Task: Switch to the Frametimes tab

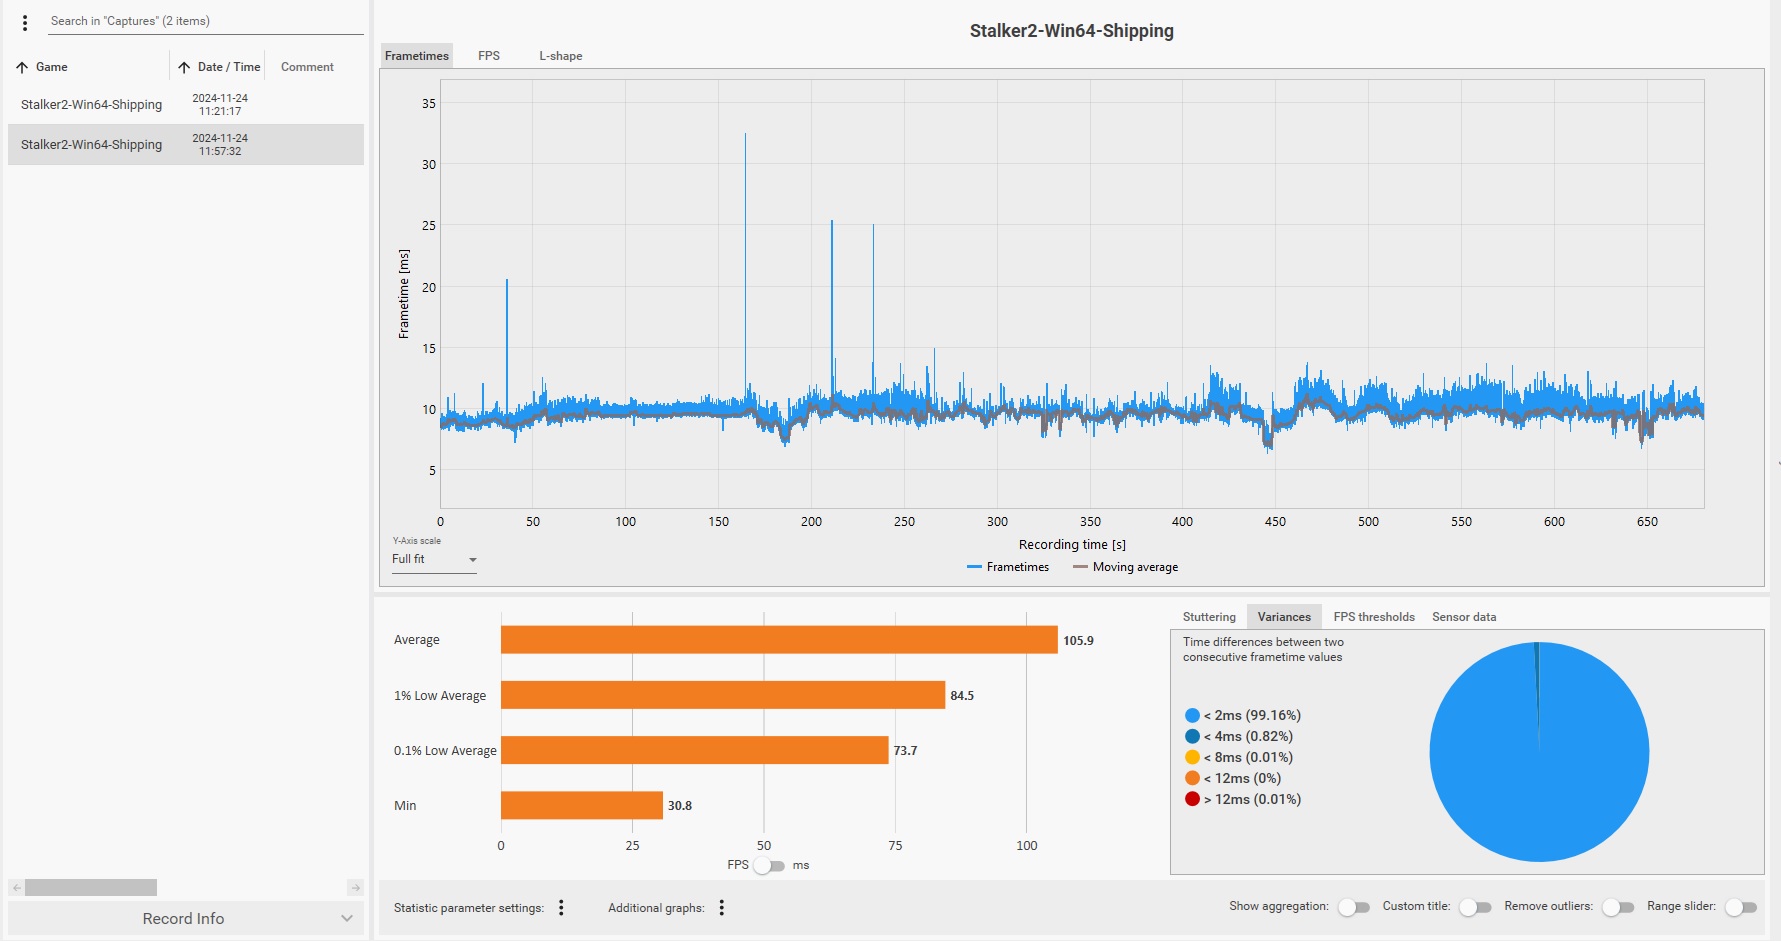Action: tap(417, 56)
